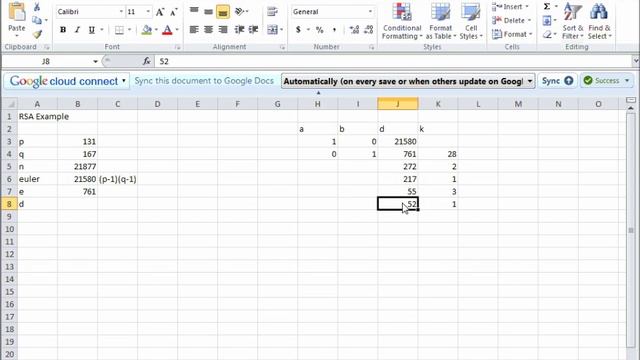Align text right
Viewport: 640px width, 360px height.
click(x=222, y=29)
